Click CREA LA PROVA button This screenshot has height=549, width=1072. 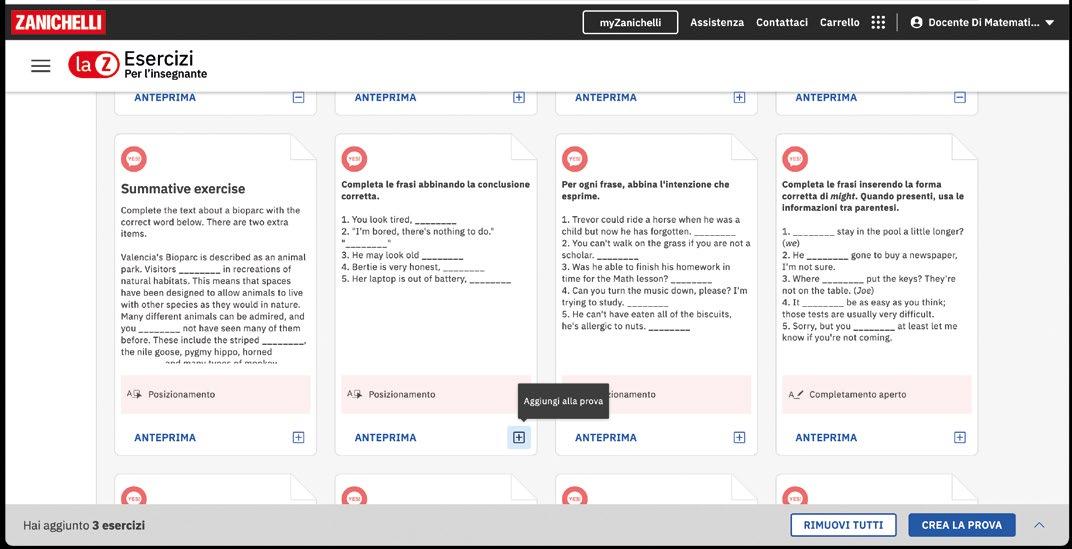[961, 525]
